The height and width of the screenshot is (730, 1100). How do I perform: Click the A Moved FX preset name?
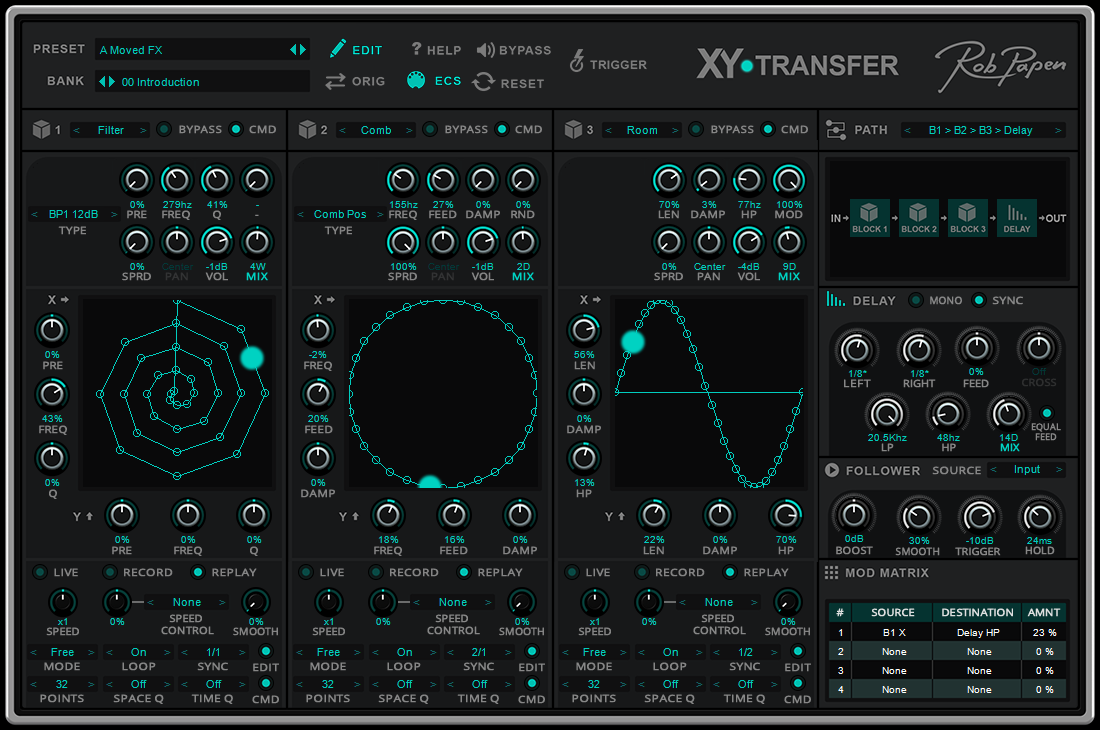[x=131, y=50]
